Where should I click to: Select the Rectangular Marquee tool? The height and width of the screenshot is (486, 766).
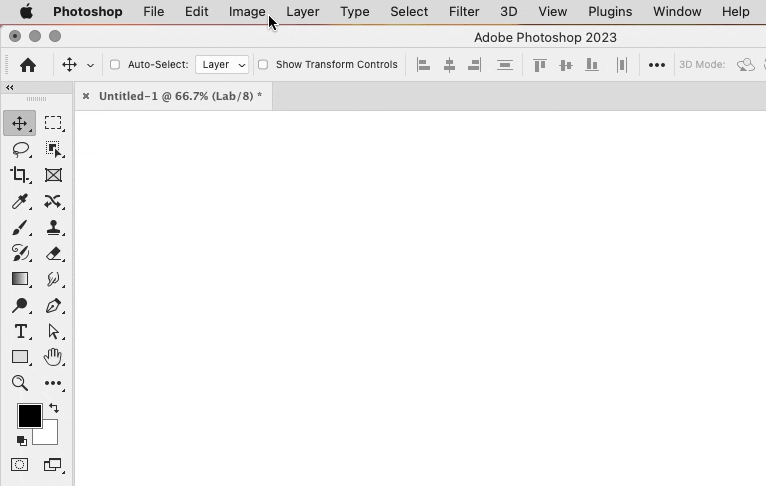(x=53, y=123)
